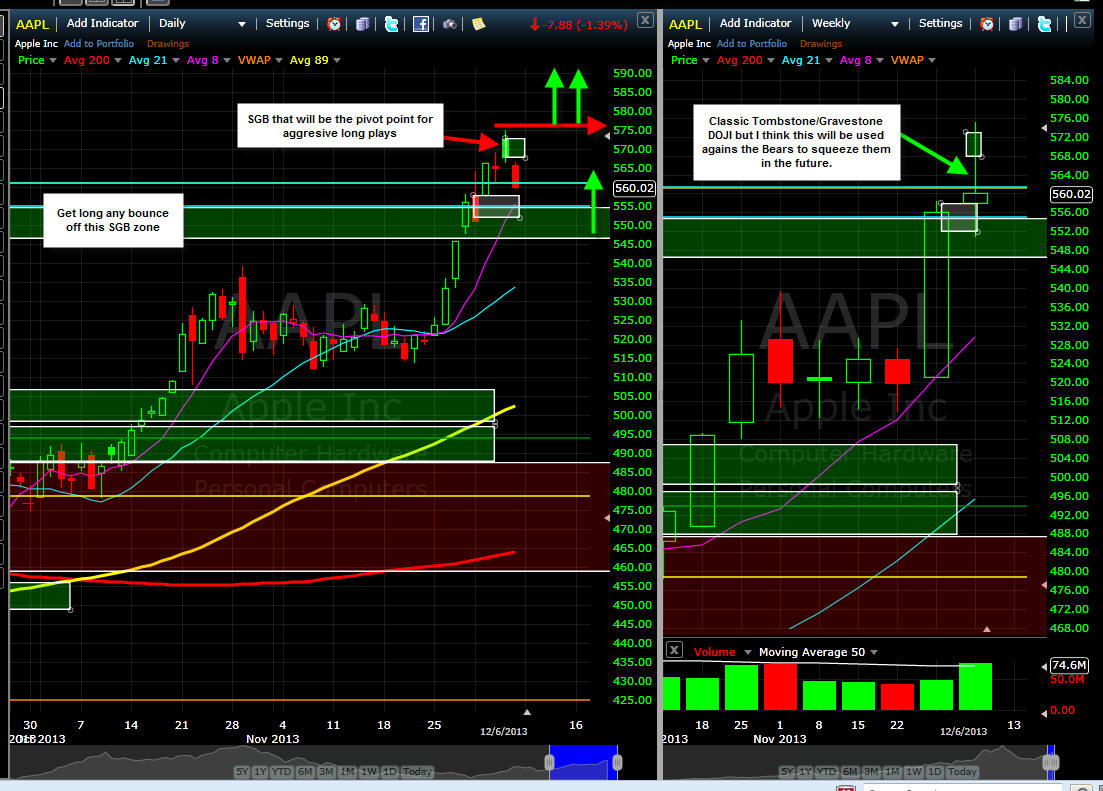This screenshot has width=1103, height=791.
Task: Open price alert clock in Daily chart
Action: (x=334, y=24)
